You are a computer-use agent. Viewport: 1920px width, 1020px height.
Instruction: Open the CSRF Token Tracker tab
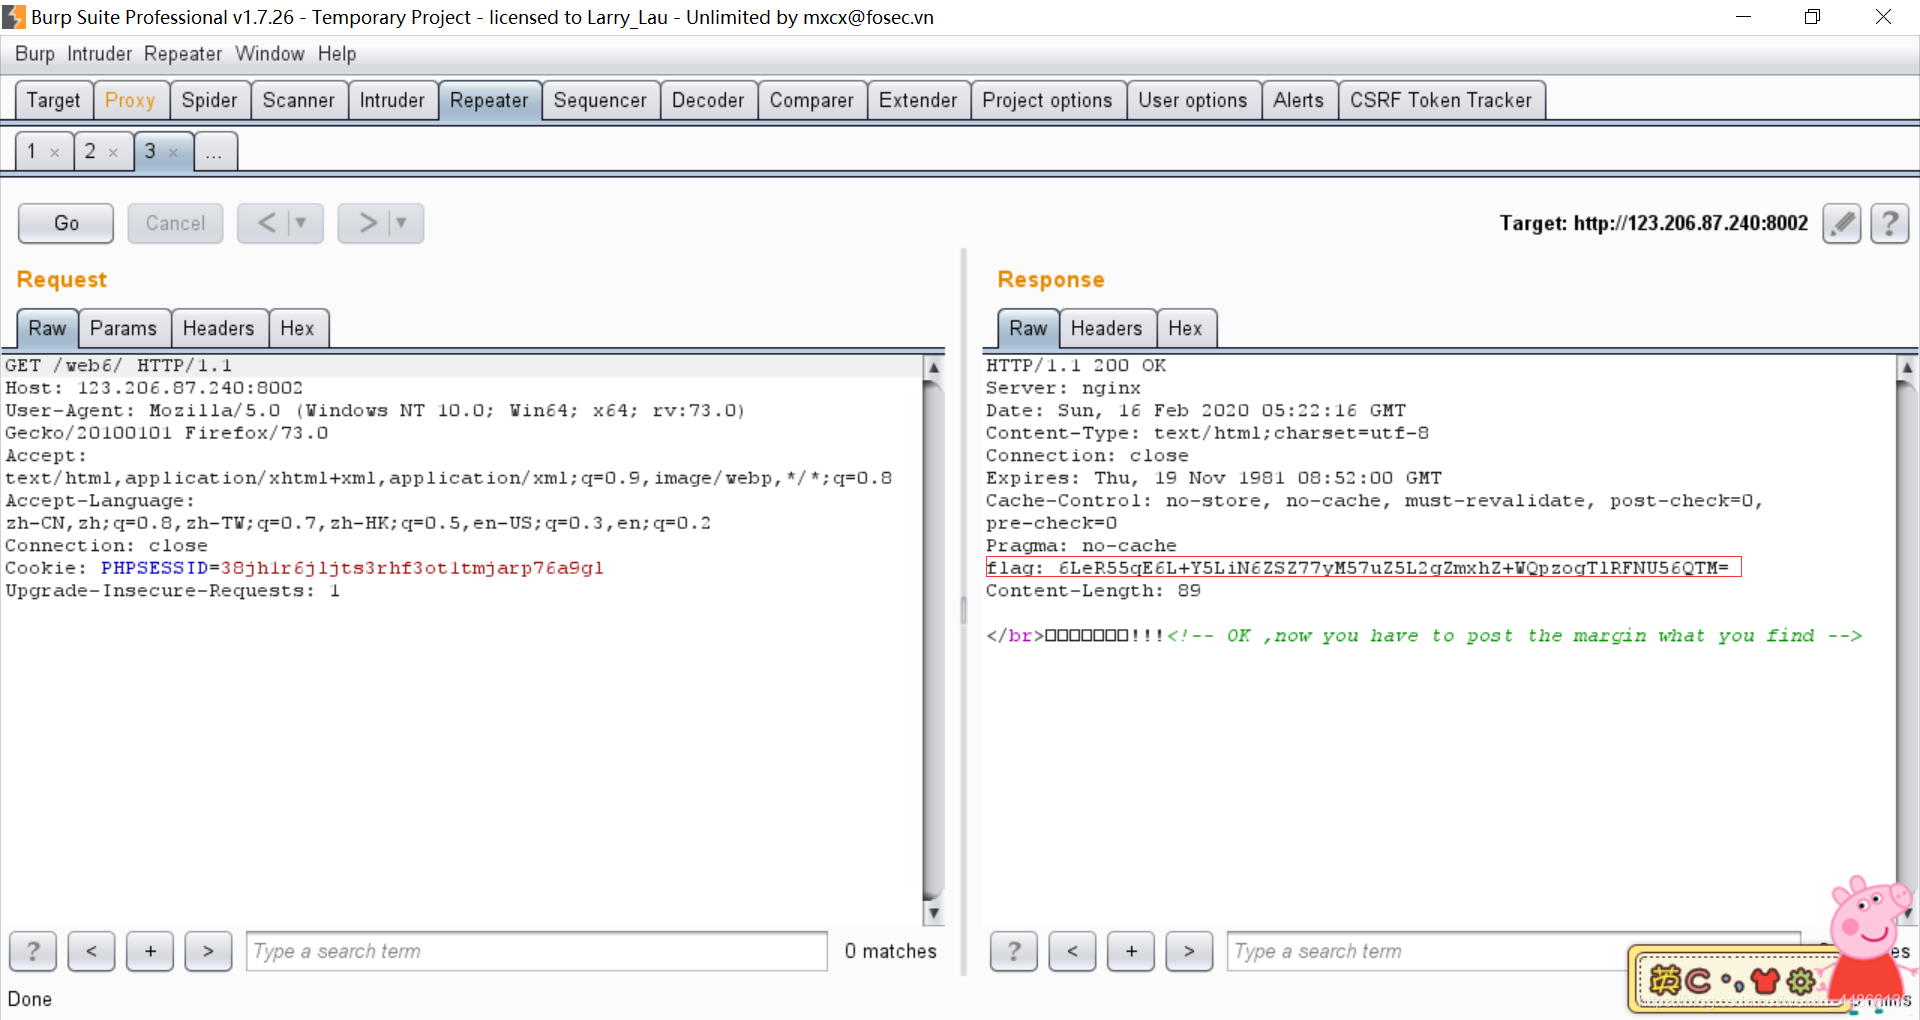1441,100
